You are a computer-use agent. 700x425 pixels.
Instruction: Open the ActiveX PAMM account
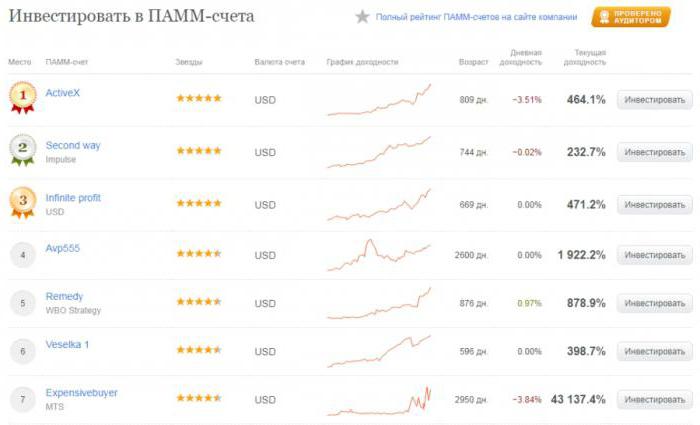click(62, 93)
